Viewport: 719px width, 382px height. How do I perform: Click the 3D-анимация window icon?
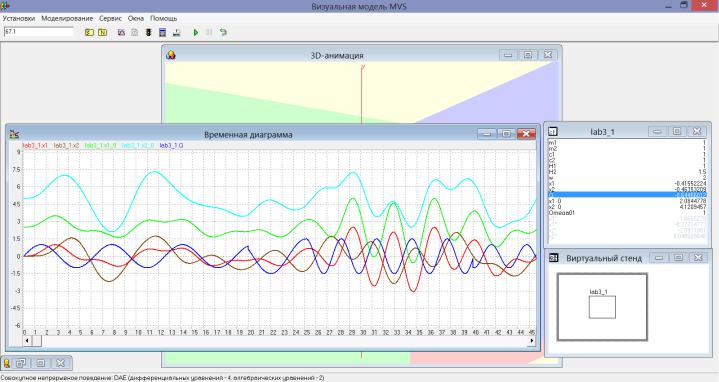pyautogui.click(x=171, y=55)
